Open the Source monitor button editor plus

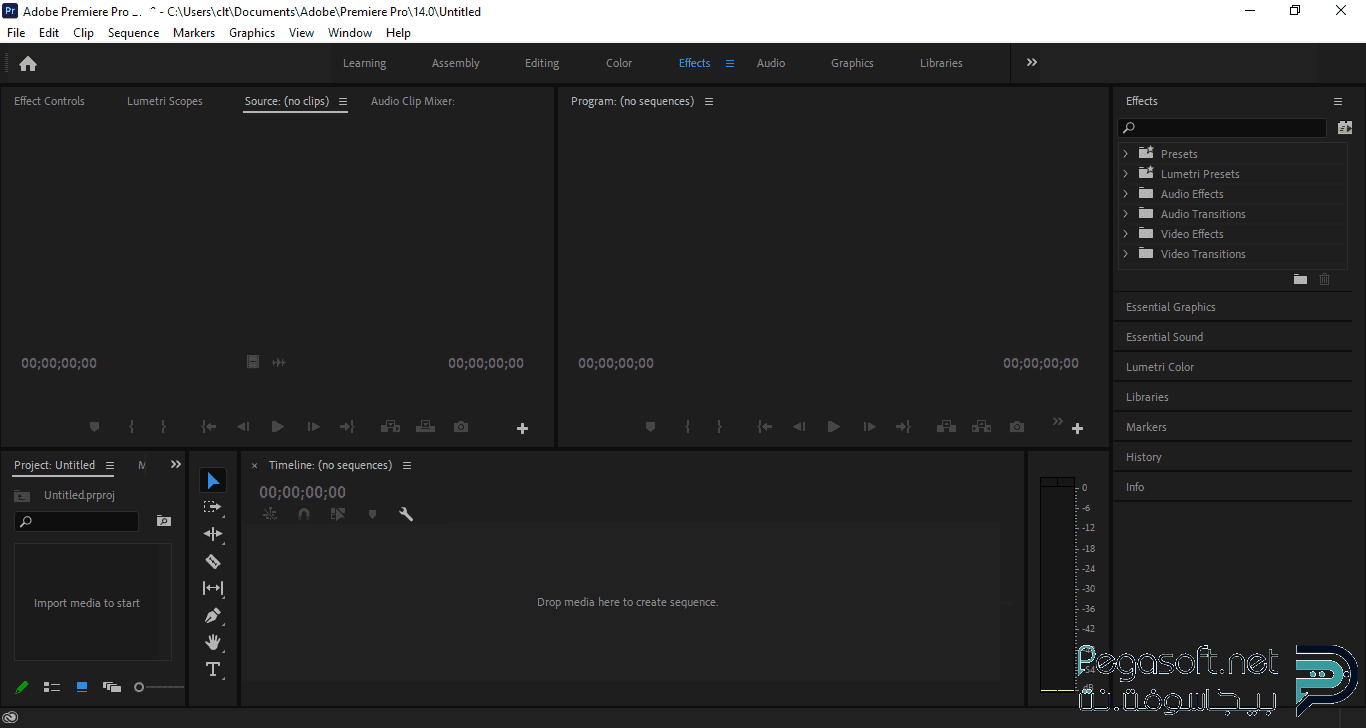click(522, 428)
